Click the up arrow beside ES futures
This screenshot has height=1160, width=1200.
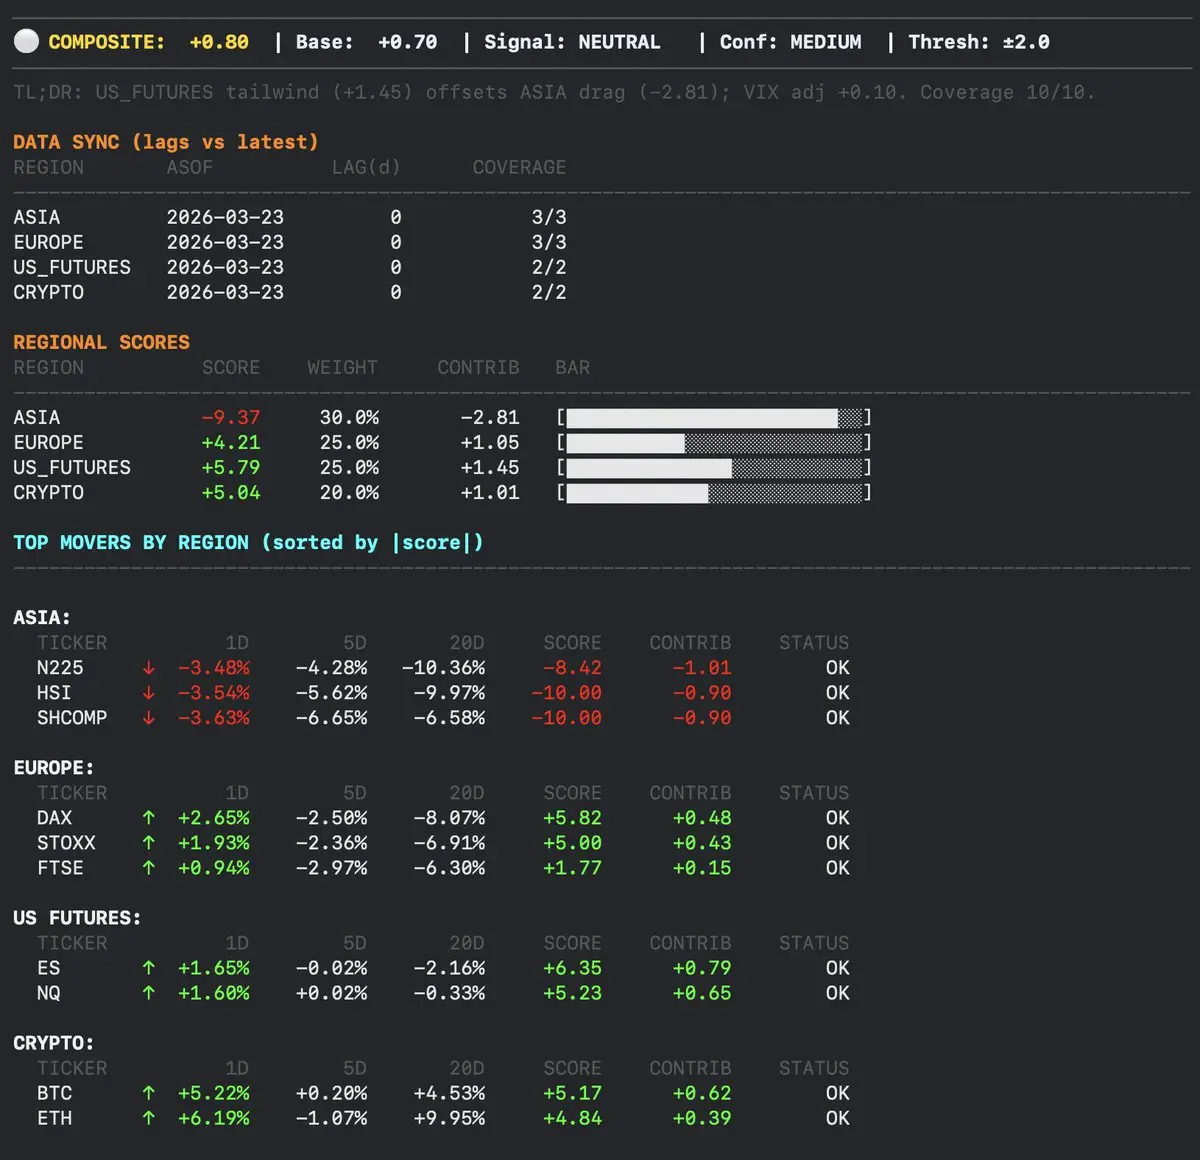(x=149, y=968)
